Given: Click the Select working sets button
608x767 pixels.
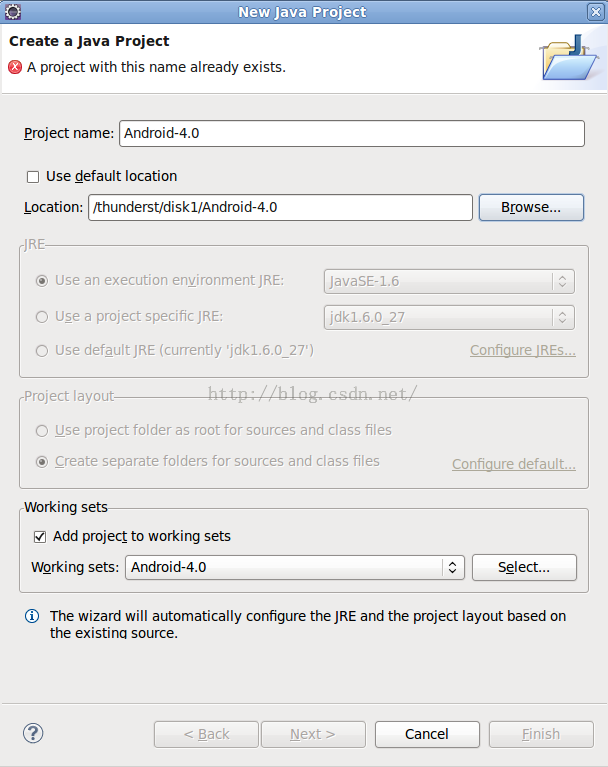Looking at the screenshot, I should (524, 567).
